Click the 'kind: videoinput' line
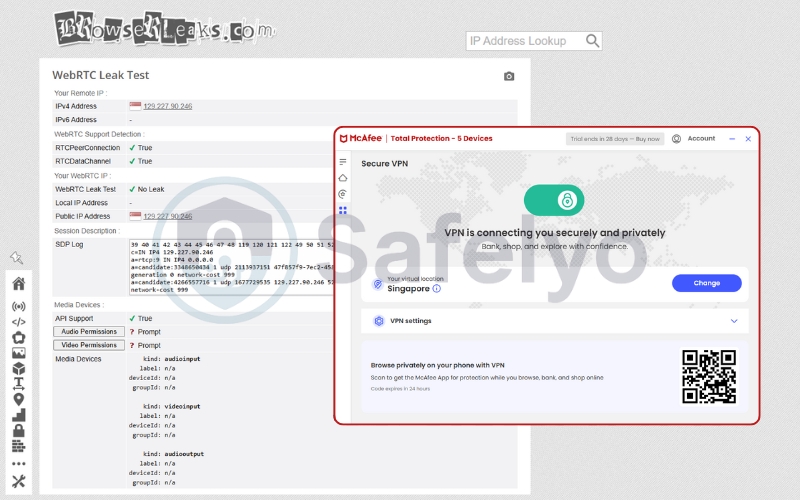800x500 pixels. coord(171,407)
